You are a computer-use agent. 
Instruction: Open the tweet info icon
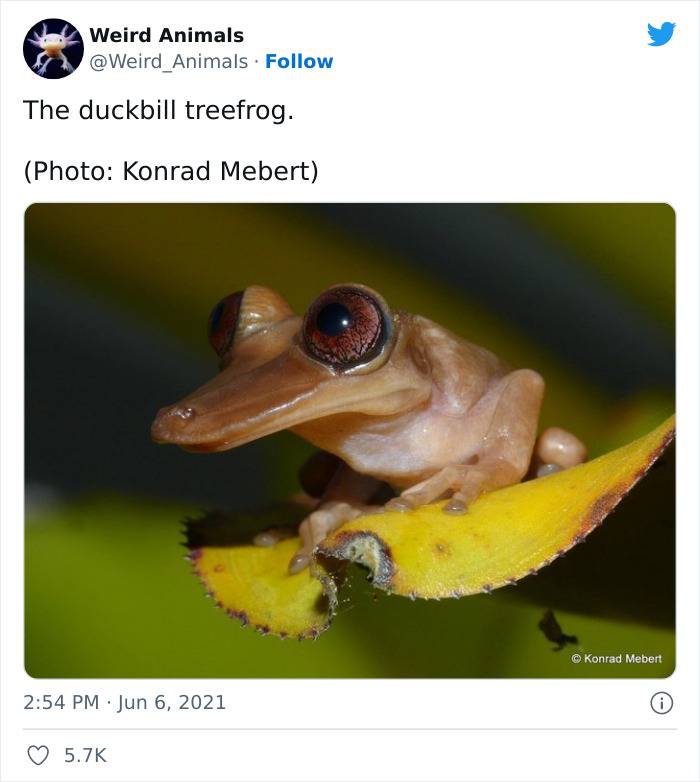[662, 703]
